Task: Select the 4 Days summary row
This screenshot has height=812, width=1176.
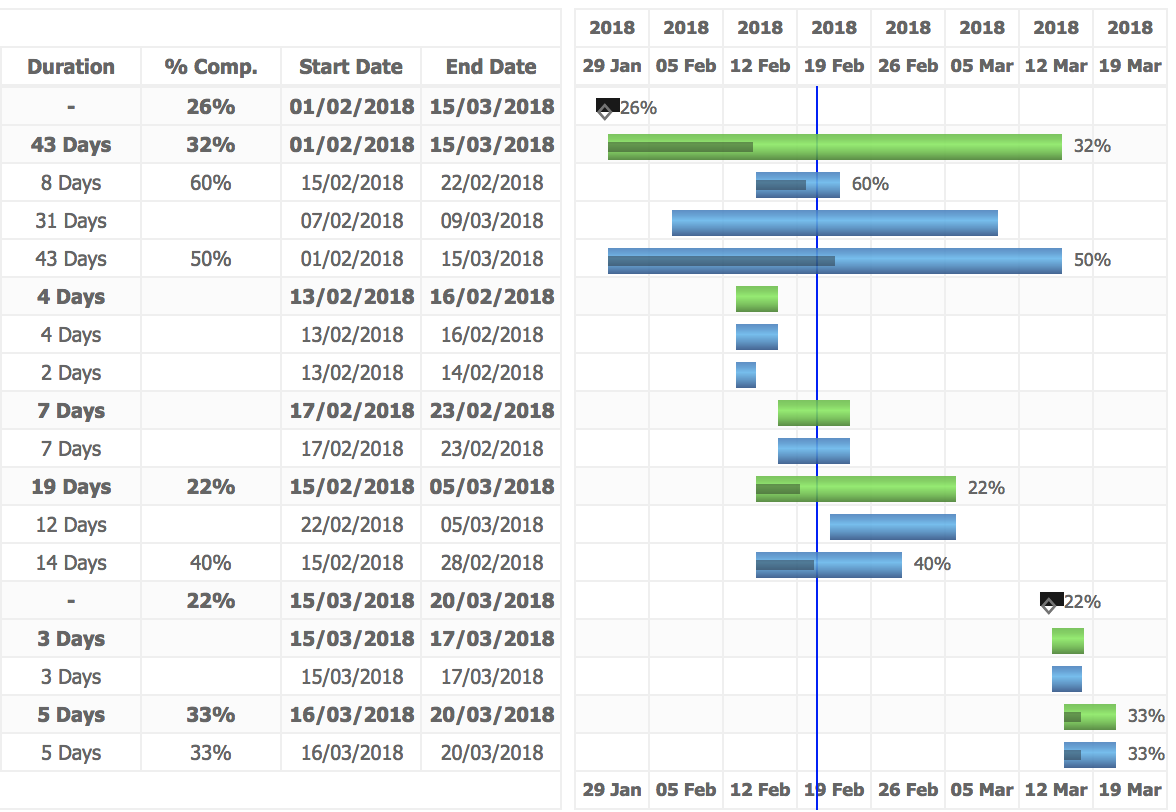Action: click(x=70, y=297)
